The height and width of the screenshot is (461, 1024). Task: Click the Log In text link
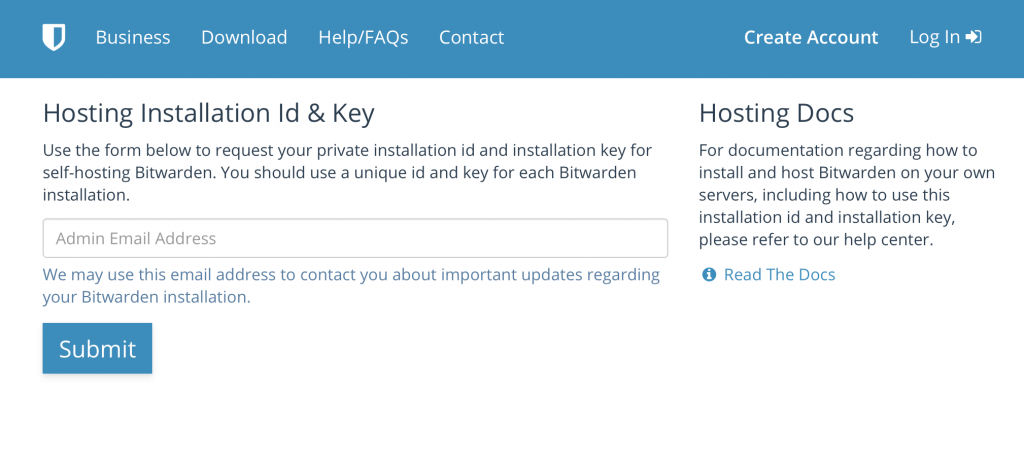(935, 37)
